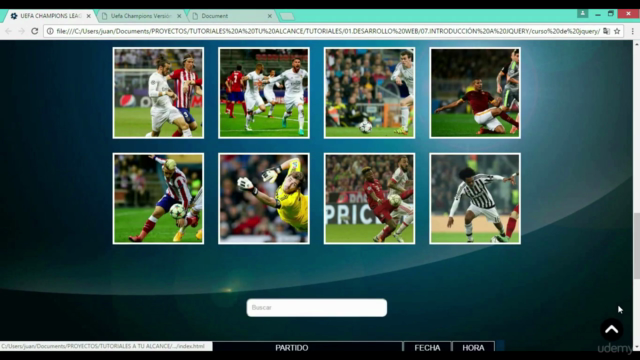Click the address bar URL
640x360 pixels.
coord(328,31)
